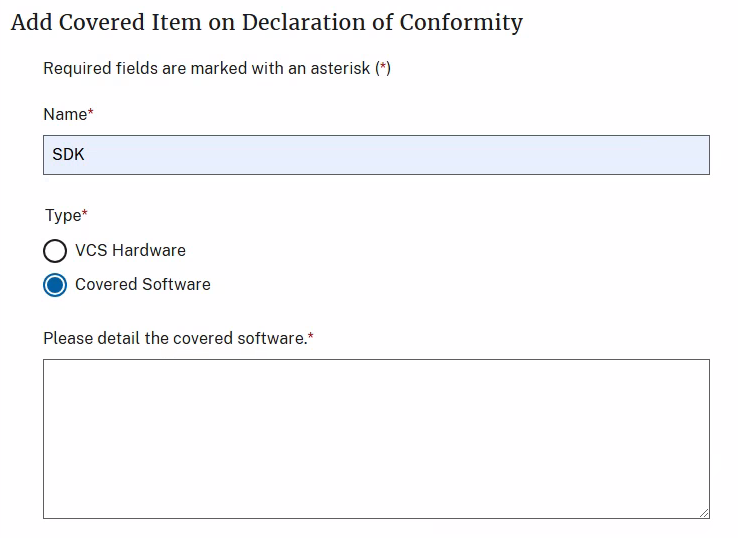
Task: Click the "Covered Software" option label text
Action: coord(142,285)
